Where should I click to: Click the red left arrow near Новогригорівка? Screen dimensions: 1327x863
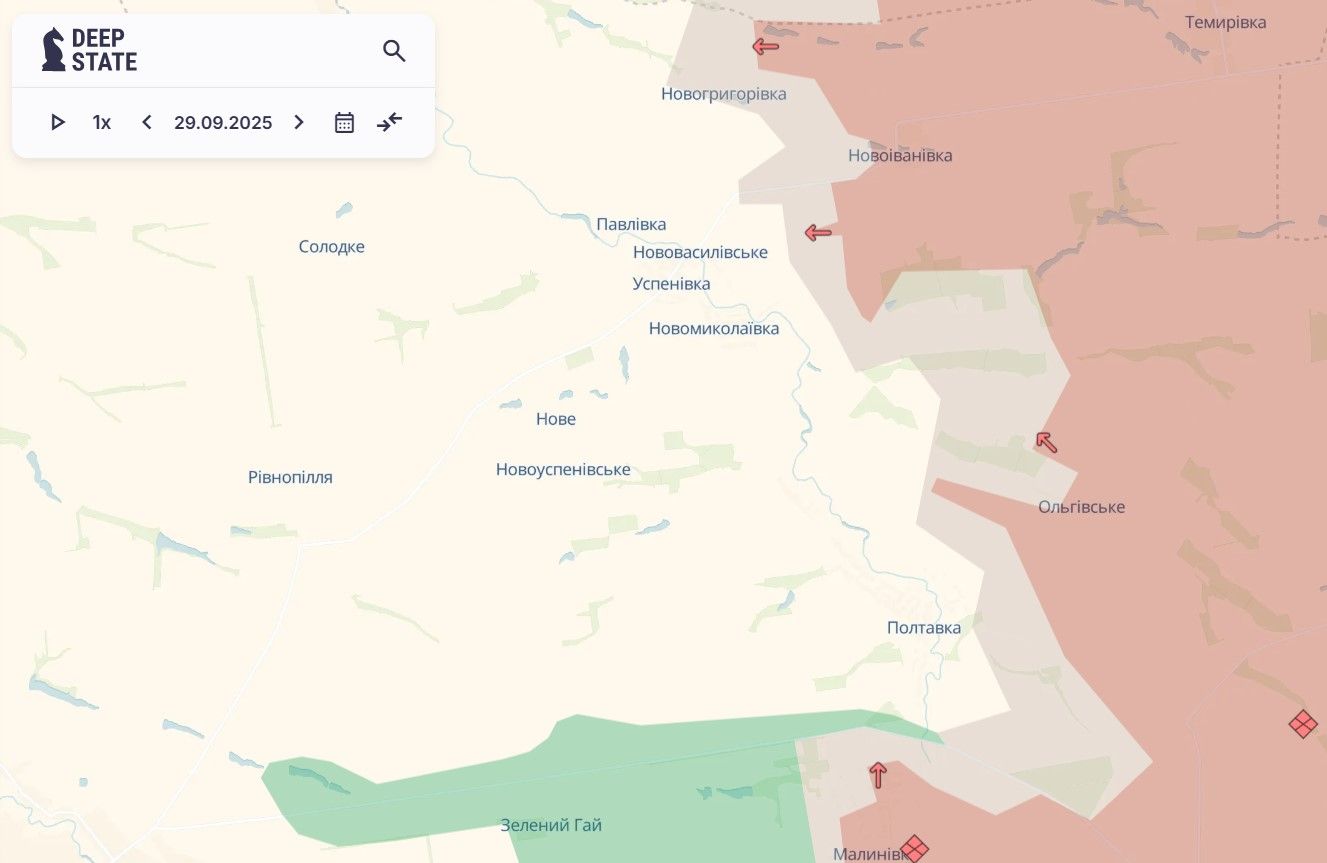[766, 46]
